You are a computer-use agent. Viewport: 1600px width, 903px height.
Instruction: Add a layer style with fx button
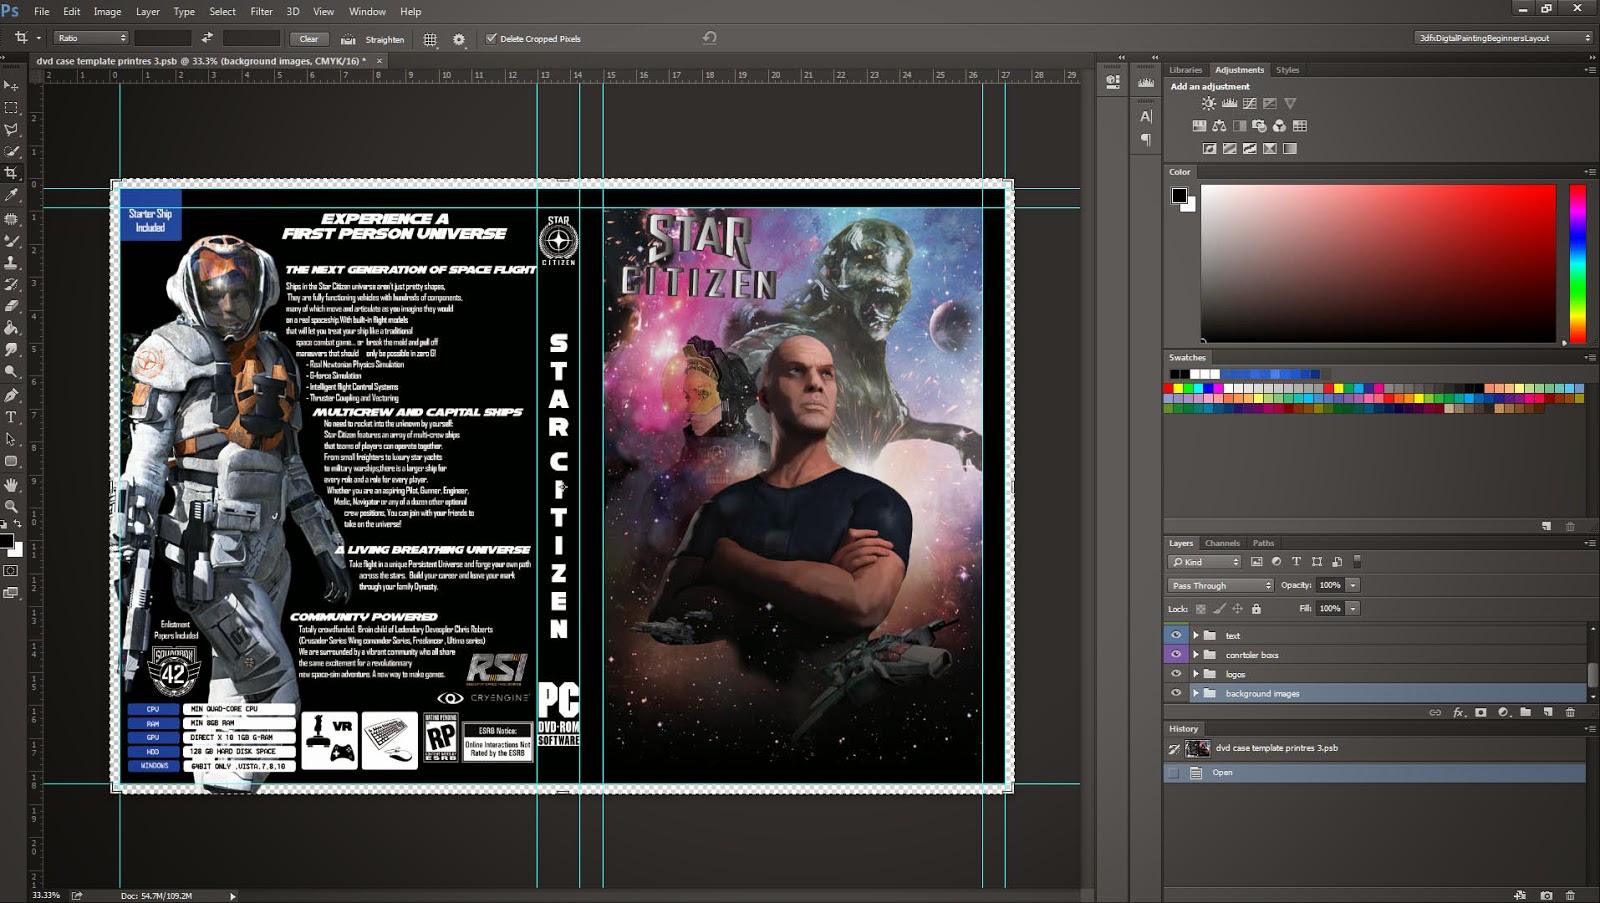[x=1458, y=713]
